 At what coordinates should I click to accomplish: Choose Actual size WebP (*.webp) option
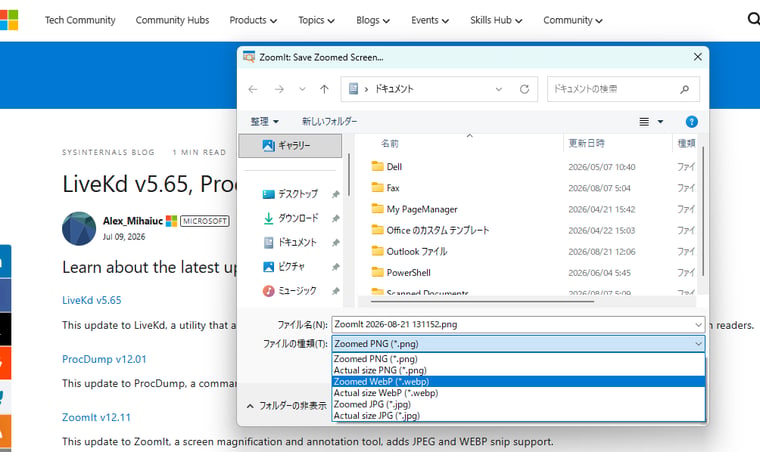(518, 393)
